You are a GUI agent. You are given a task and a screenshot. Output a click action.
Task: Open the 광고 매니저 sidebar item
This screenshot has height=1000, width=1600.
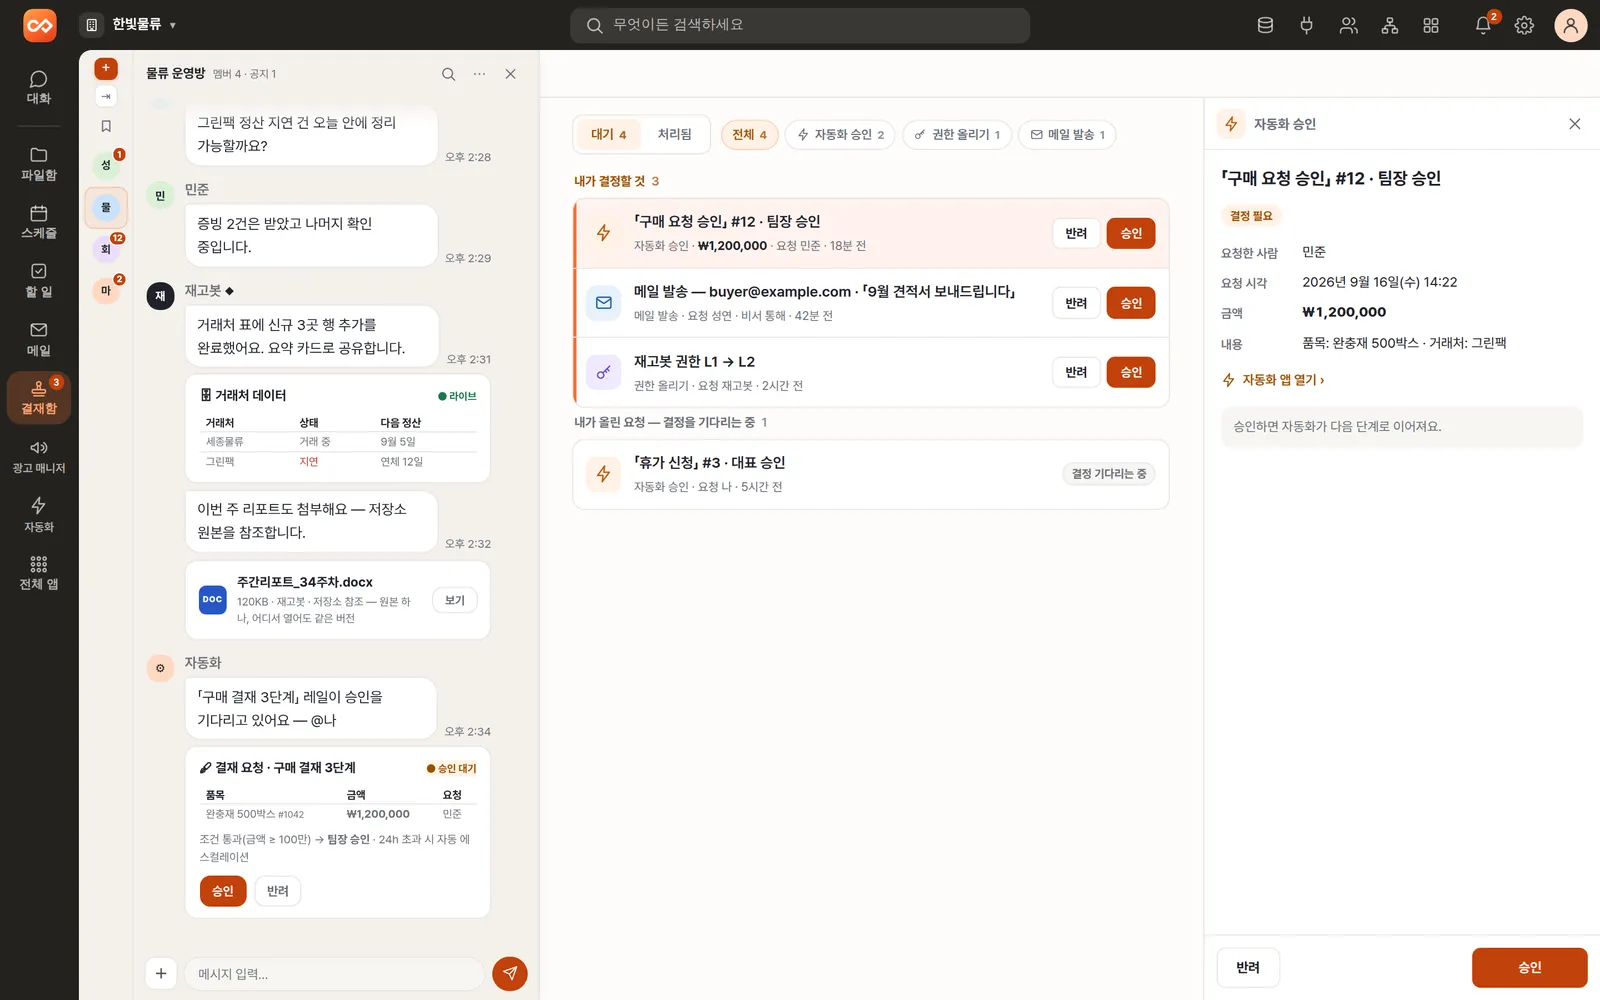39,457
